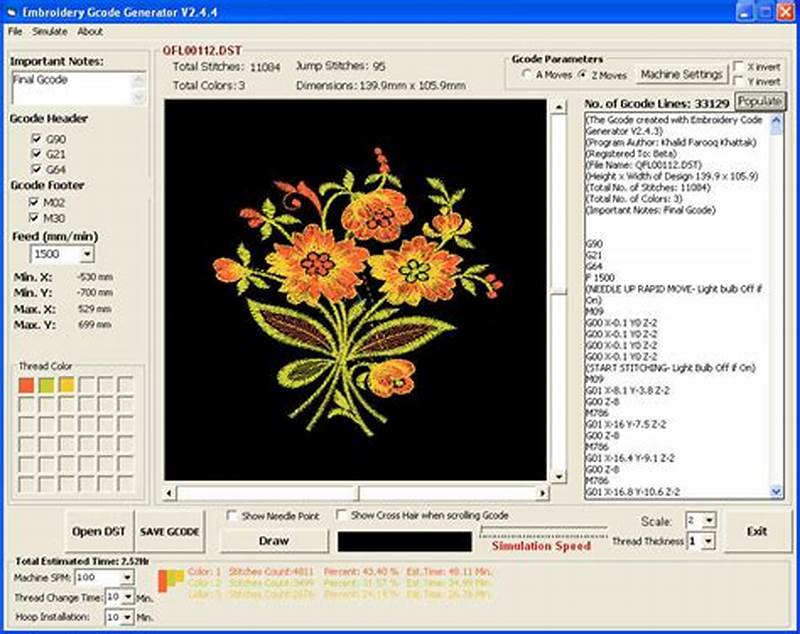This screenshot has height=634, width=800.
Task: Select the A Moves radio button
Action: point(524,73)
